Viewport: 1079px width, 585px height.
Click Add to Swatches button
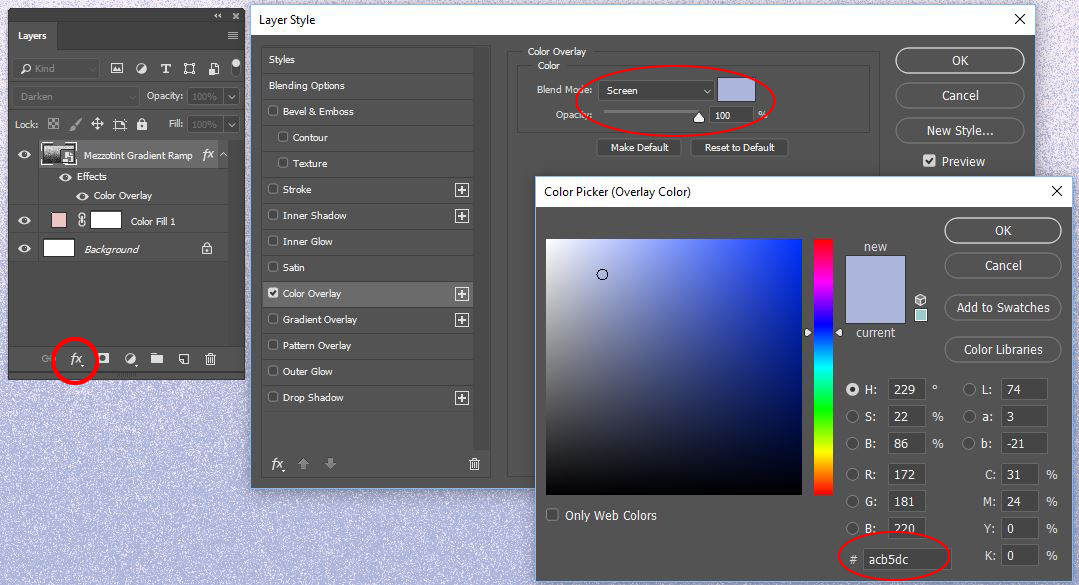click(1002, 308)
